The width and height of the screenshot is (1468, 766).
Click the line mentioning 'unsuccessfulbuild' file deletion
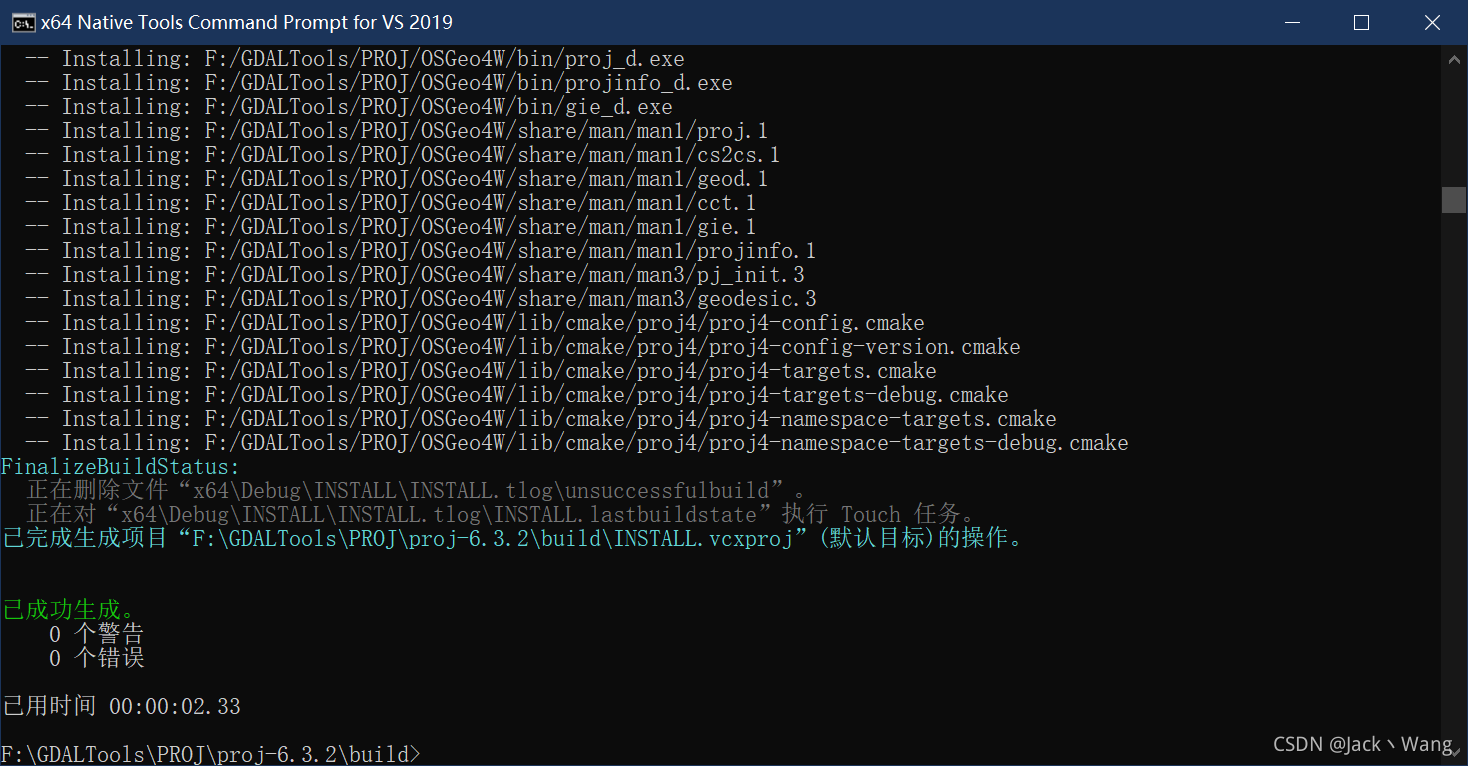[417, 491]
